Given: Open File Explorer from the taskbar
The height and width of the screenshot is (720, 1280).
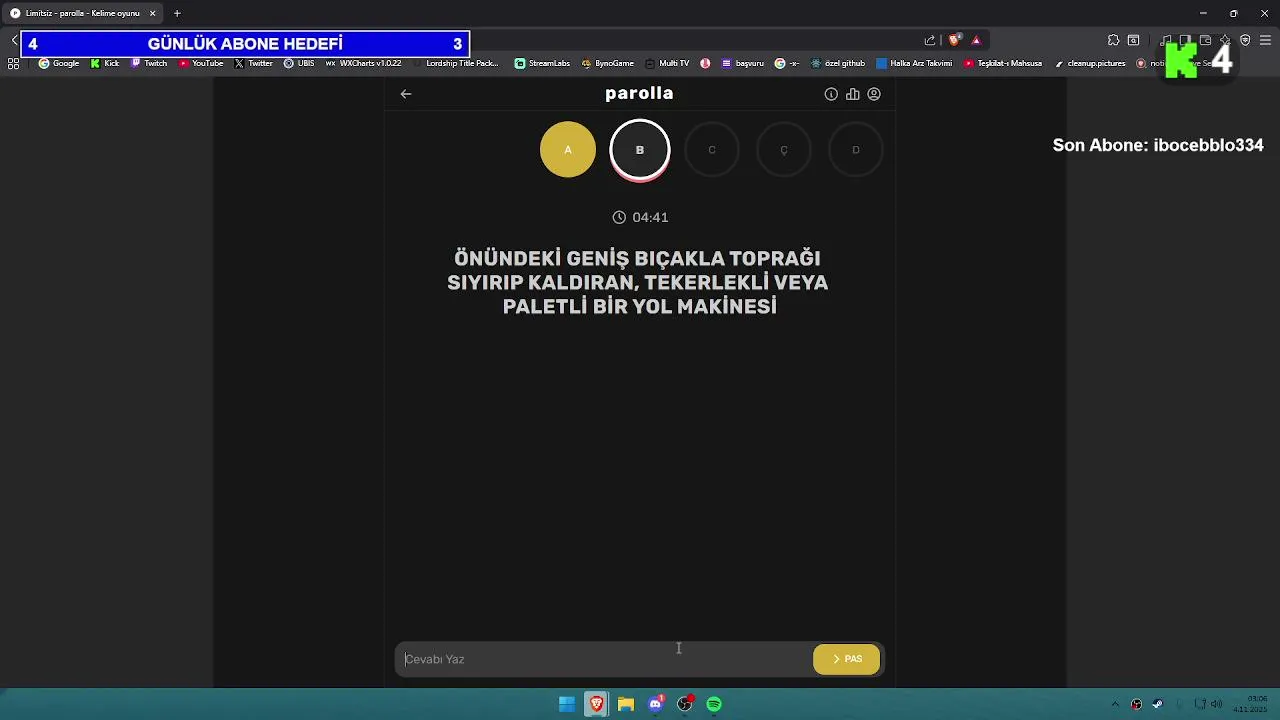Looking at the screenshot, I should tap(626, 704).
